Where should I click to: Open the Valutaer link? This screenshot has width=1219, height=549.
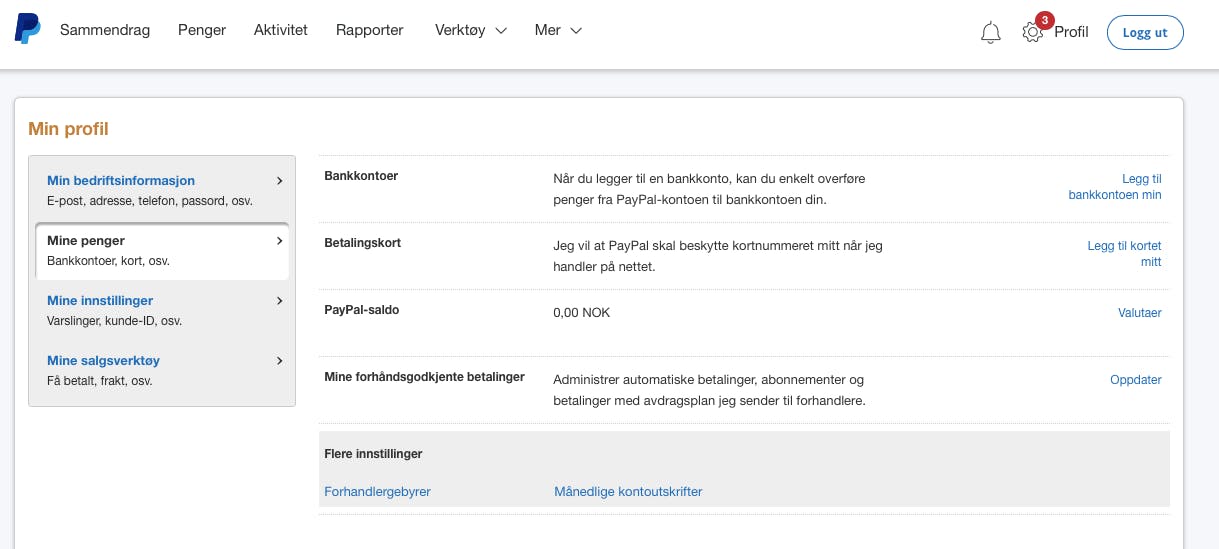(1140, 313)
